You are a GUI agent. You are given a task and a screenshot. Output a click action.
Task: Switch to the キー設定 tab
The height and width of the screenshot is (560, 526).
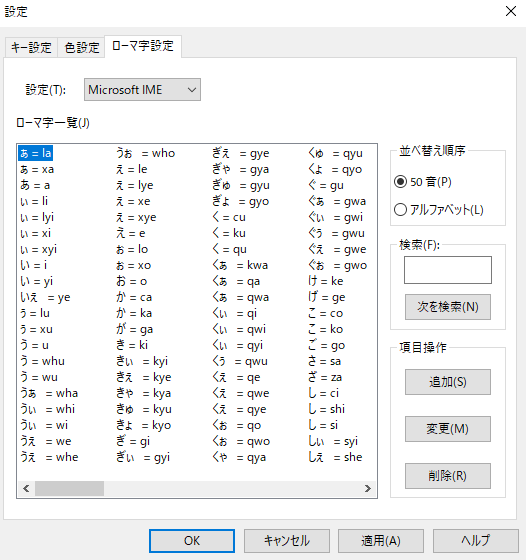click(x=31, y=48)
